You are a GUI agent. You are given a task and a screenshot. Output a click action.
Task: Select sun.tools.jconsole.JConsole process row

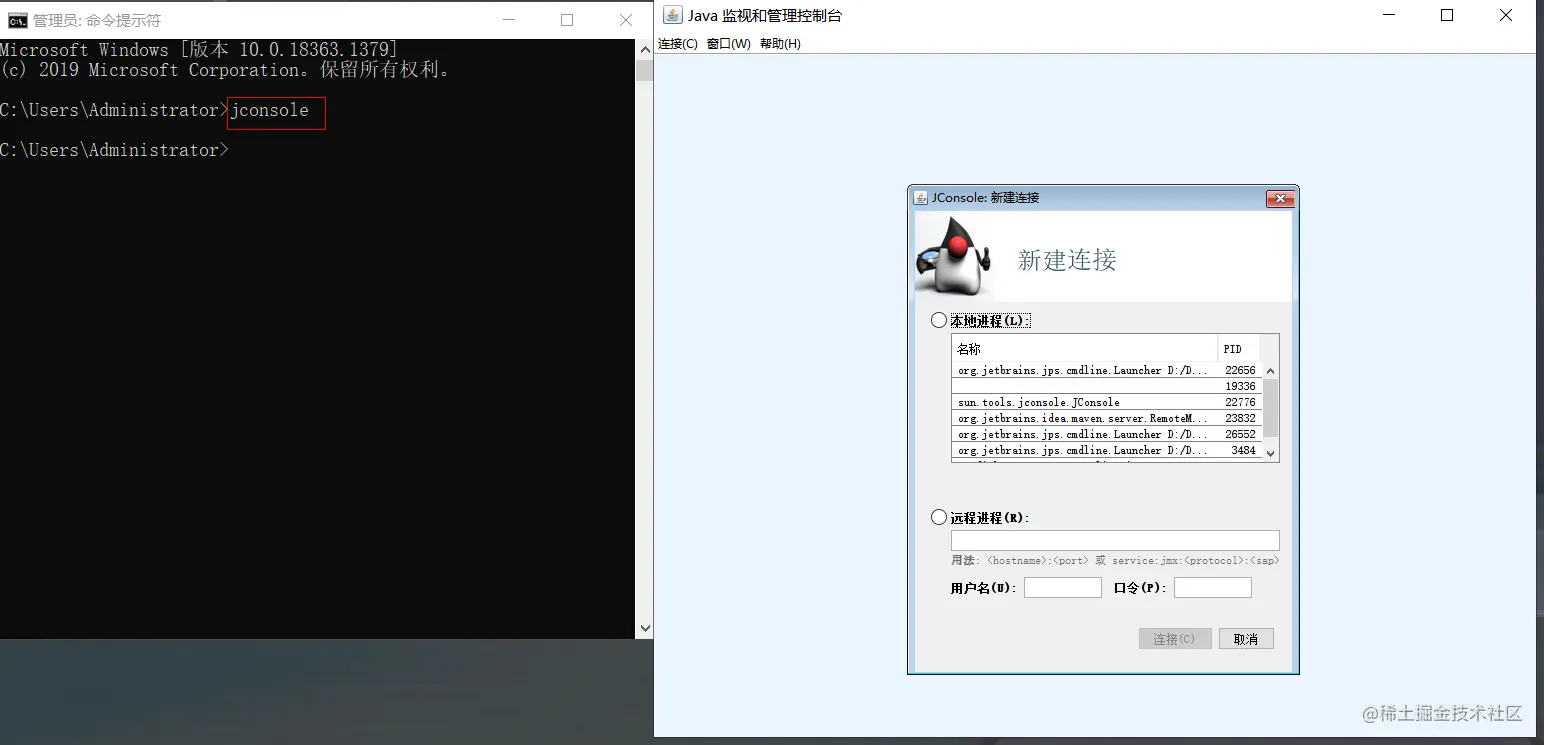point(1107,402)
